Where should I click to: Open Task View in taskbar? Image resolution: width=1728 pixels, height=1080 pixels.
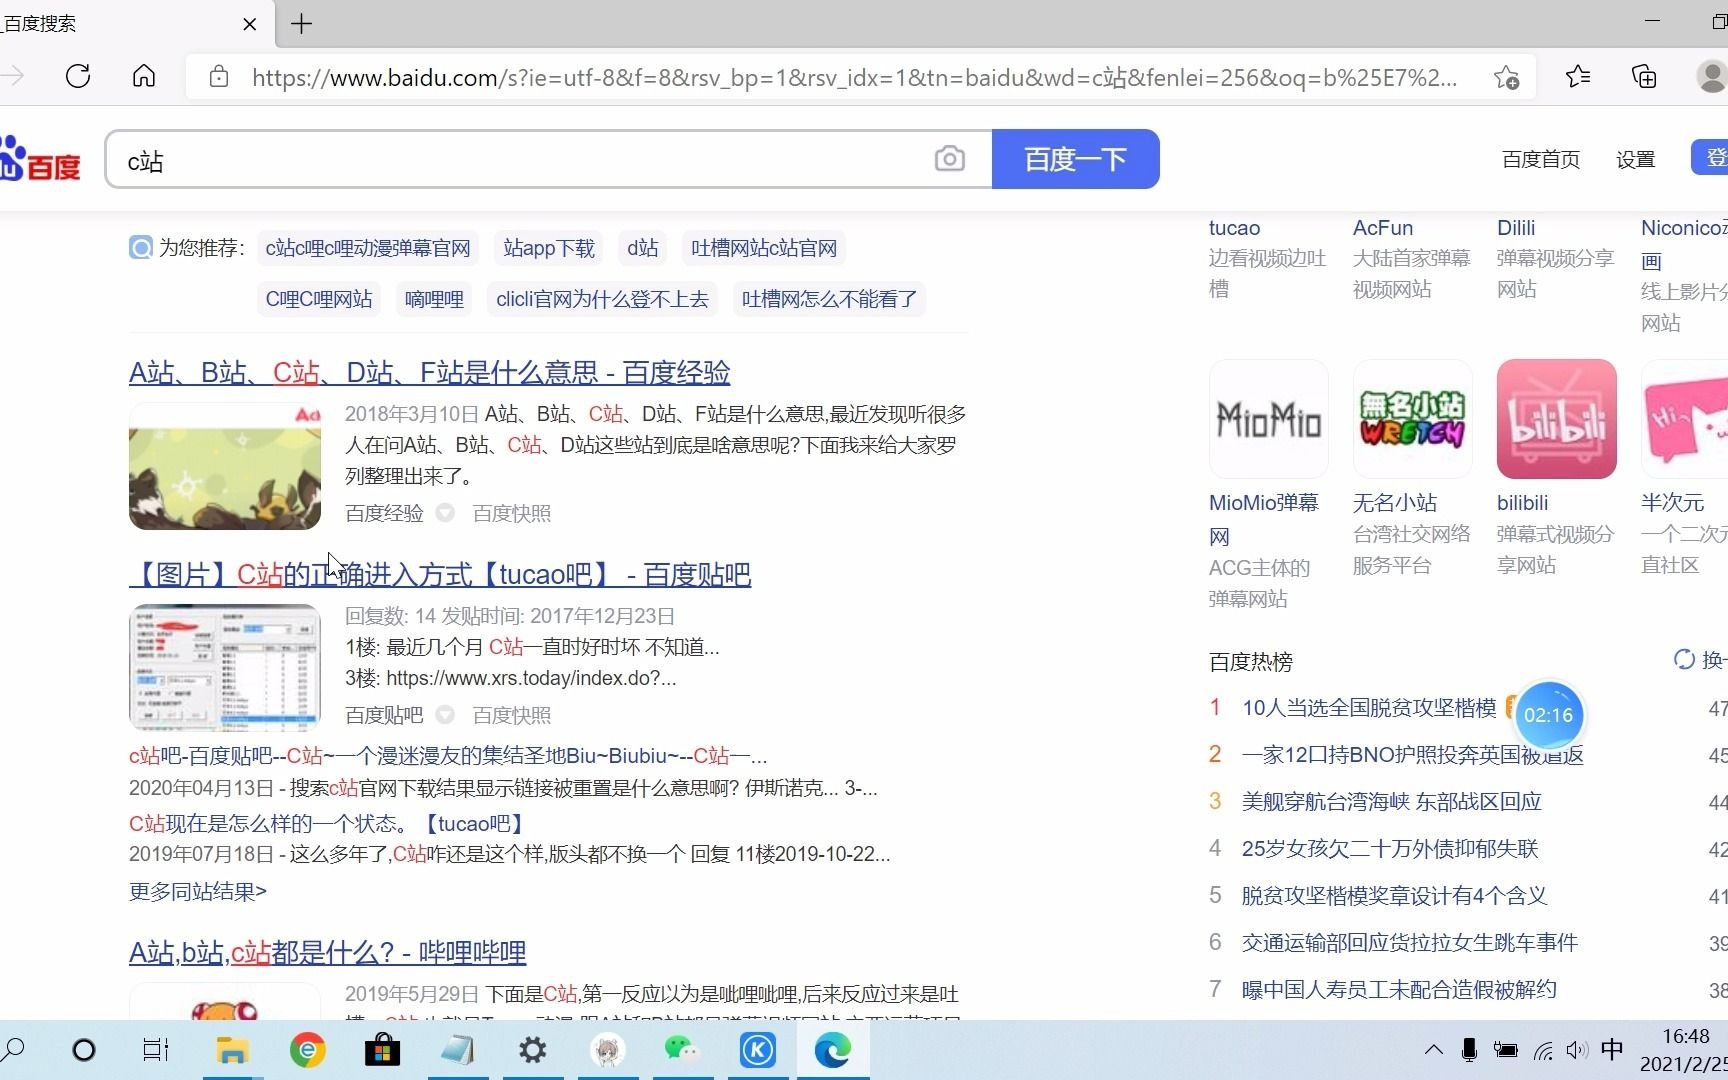pyautogui.click(x=155, y=1050)
